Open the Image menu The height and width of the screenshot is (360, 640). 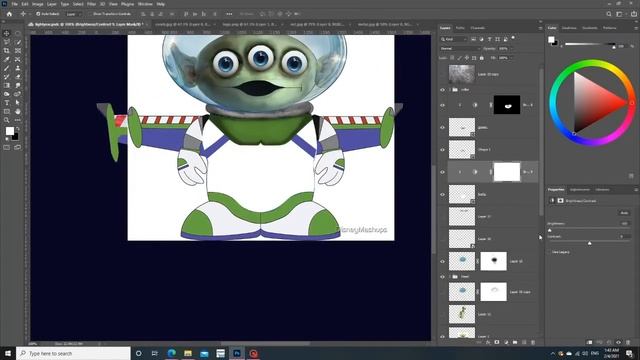38,4
